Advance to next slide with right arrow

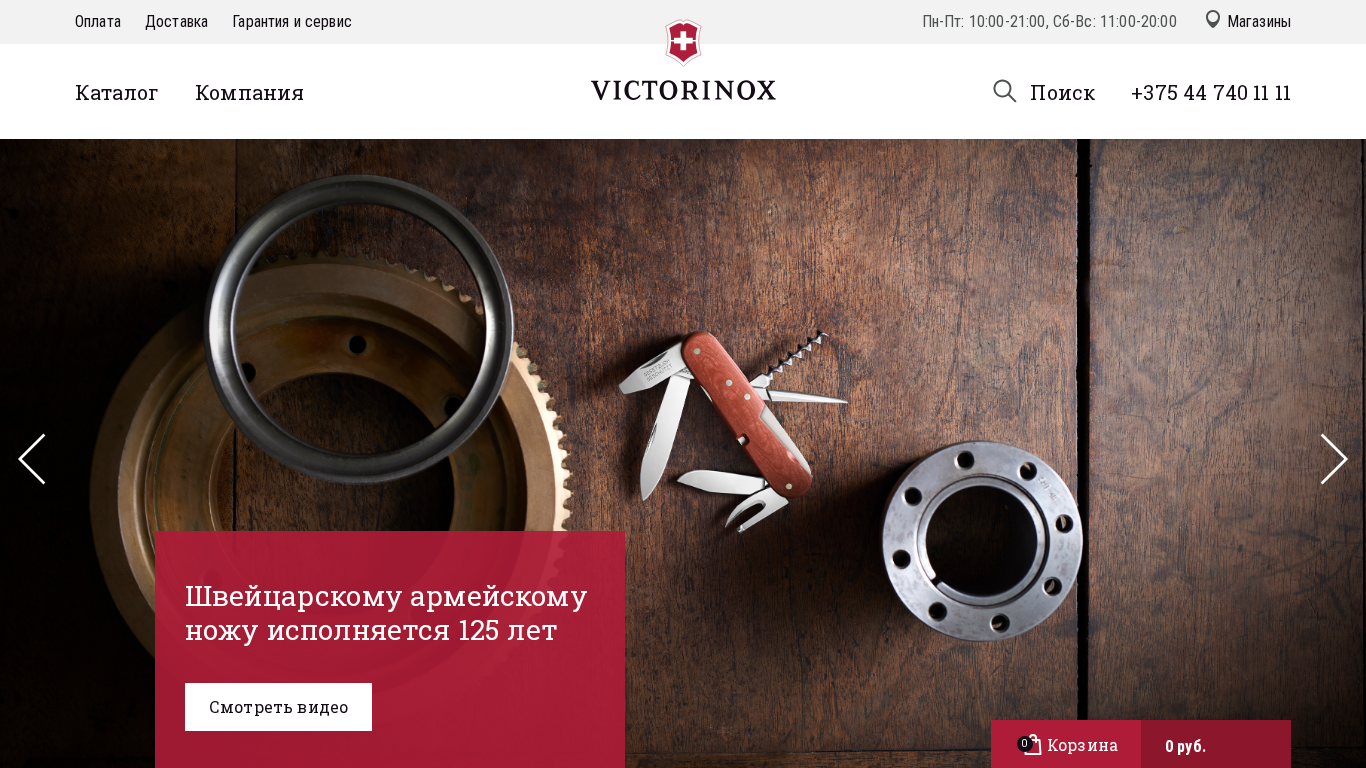point(1334,459)
